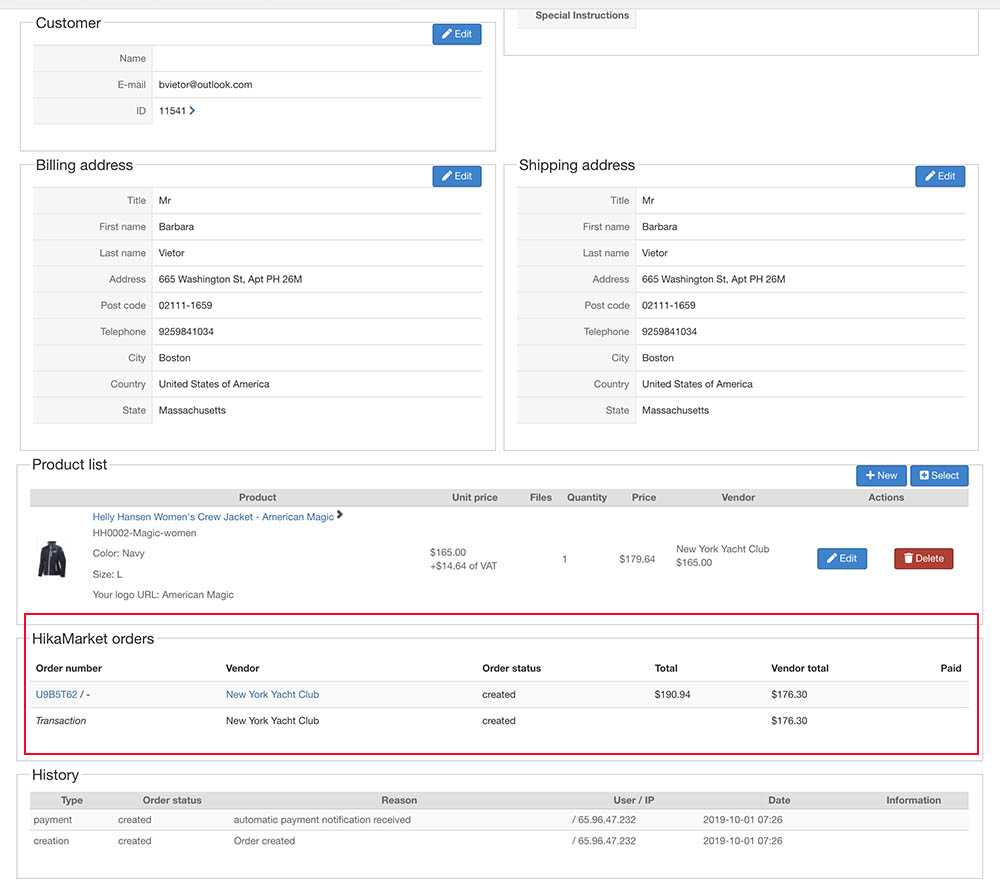
Task: Open New York Yacht Club vendor link
Action: (x=272, y=694)
